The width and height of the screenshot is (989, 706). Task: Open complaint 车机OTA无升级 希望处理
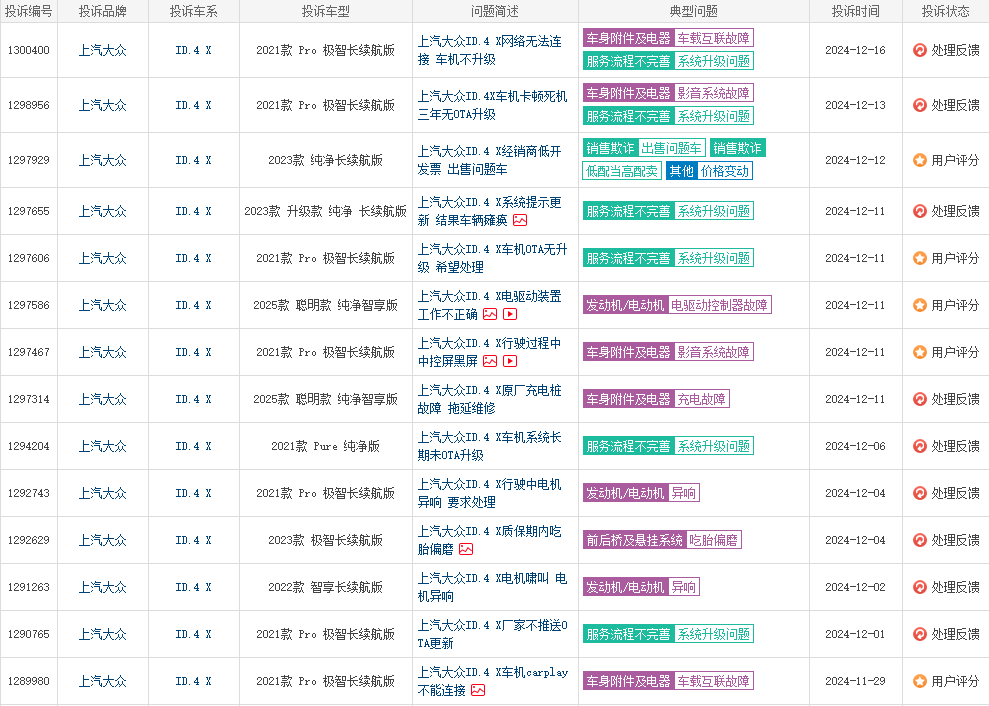click(492, 258)
